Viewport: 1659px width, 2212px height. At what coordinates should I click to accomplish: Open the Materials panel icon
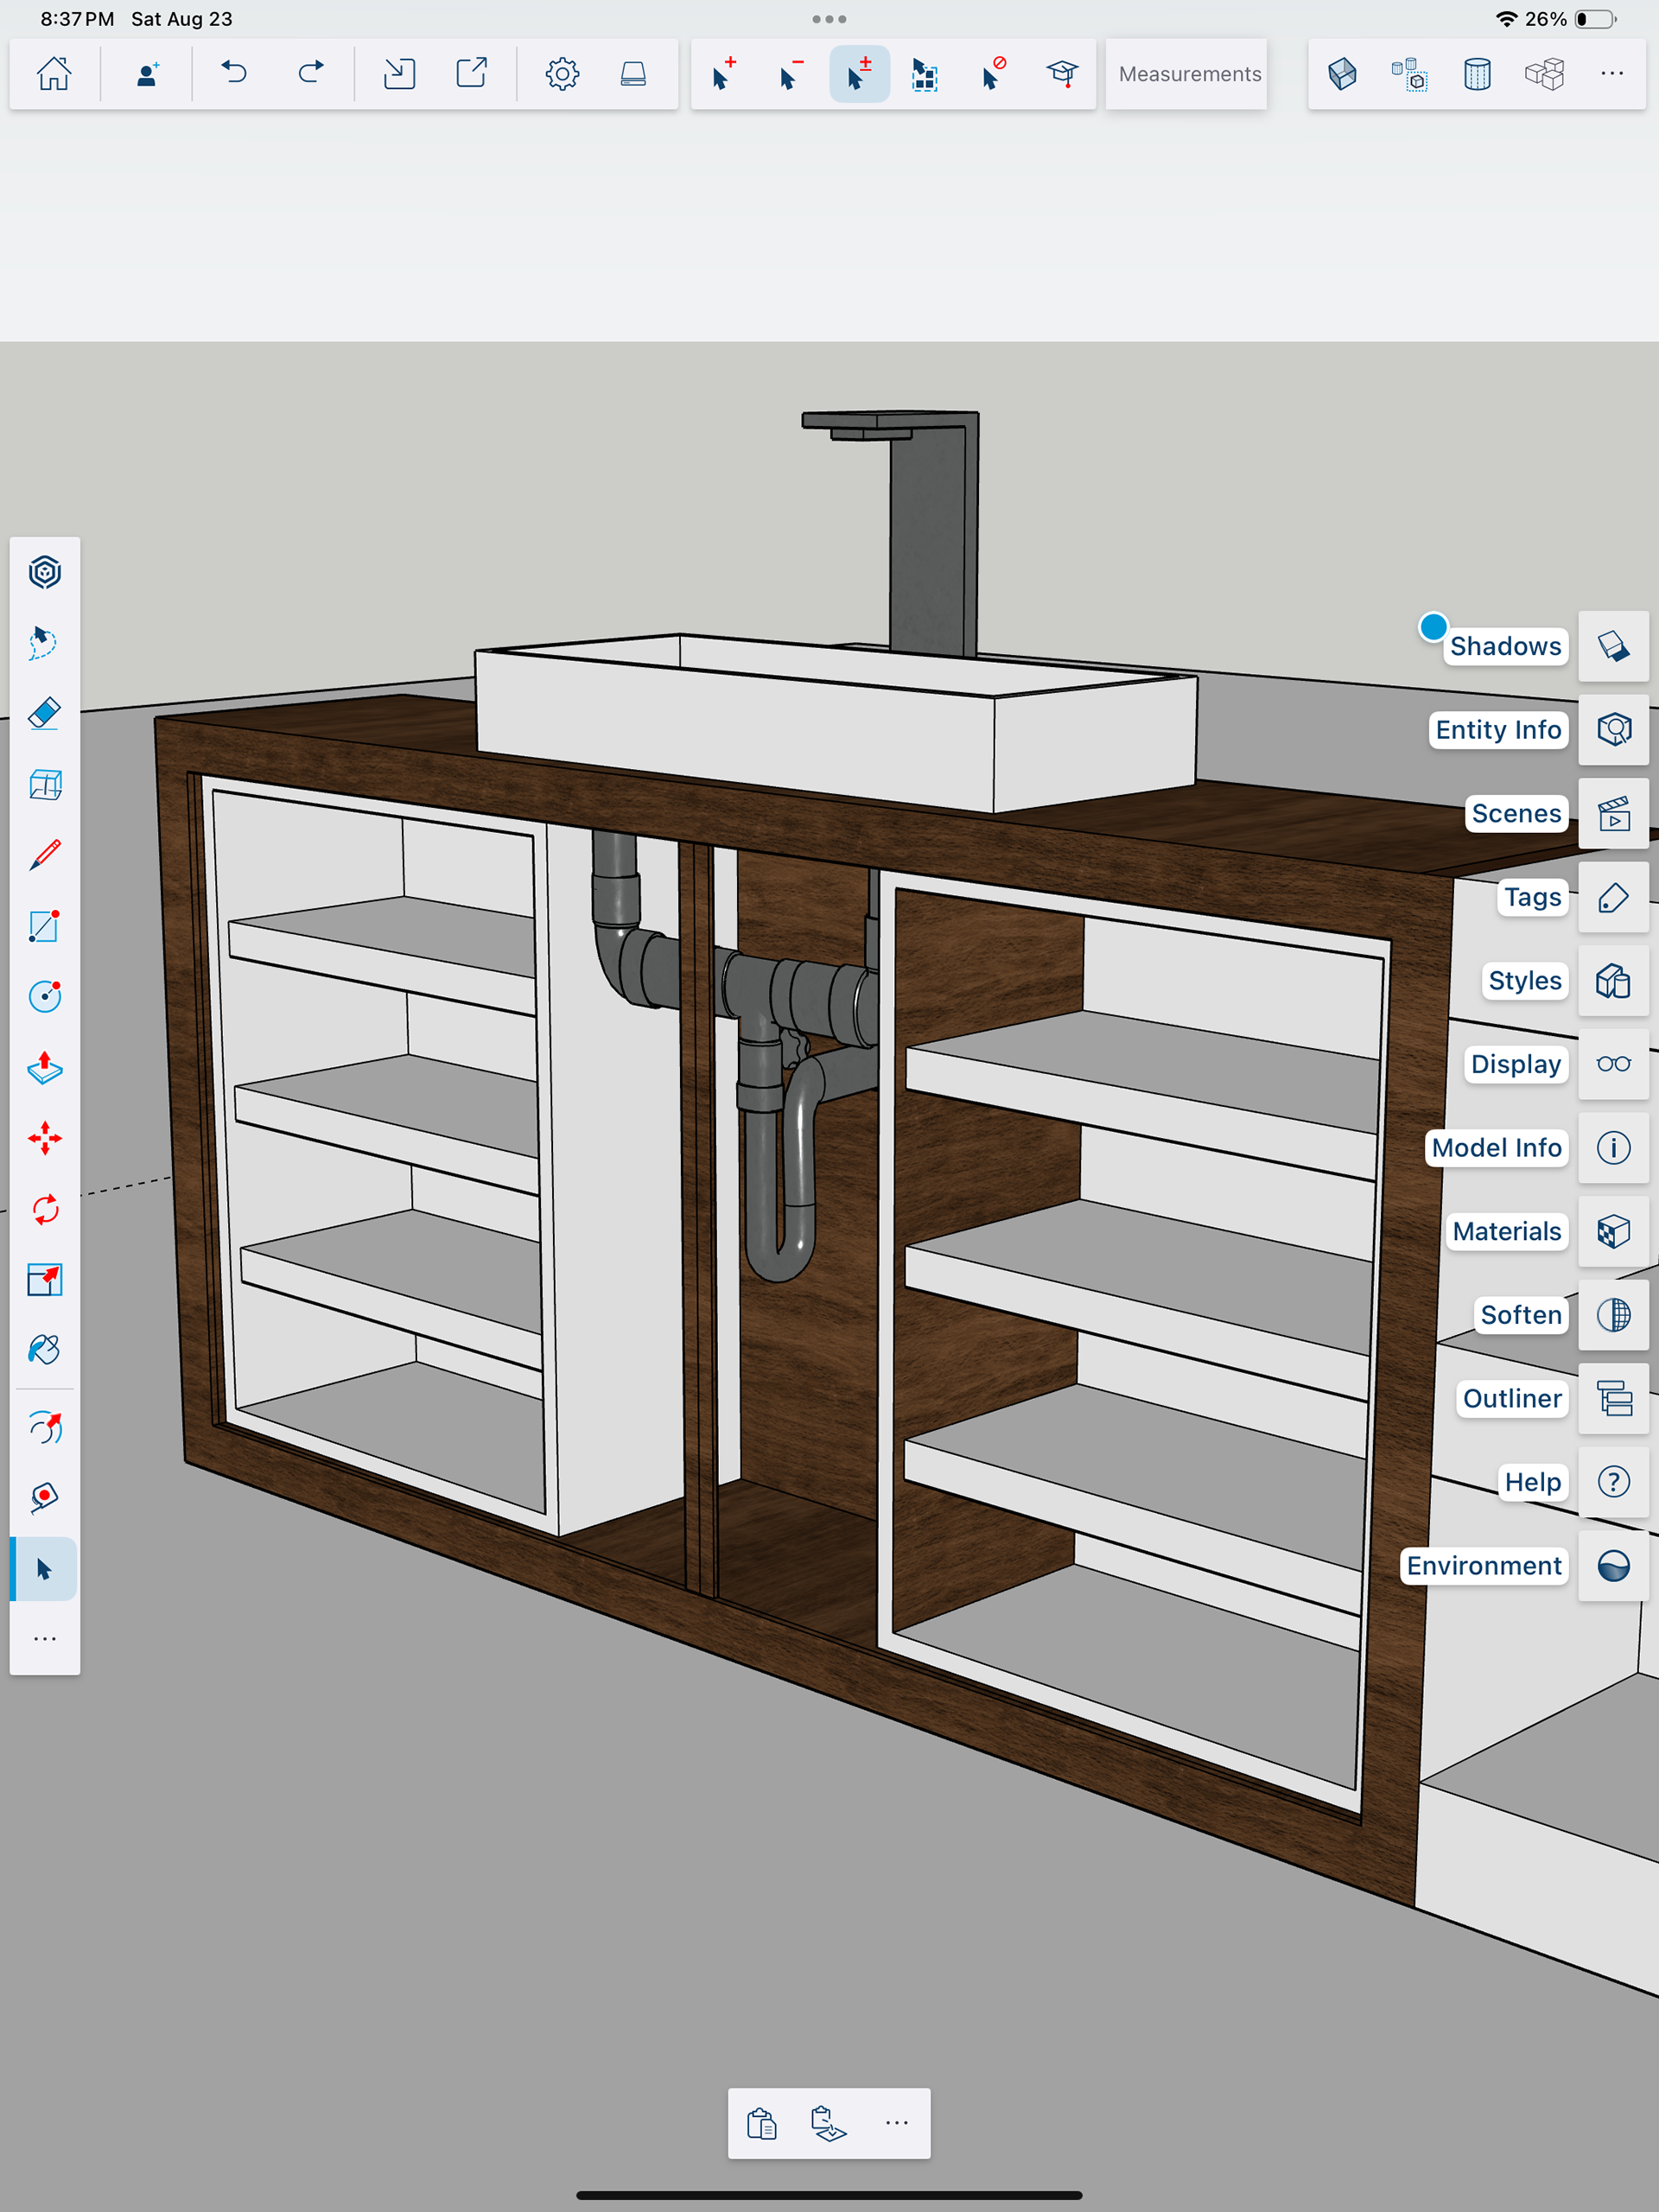coord(1613,1231)
